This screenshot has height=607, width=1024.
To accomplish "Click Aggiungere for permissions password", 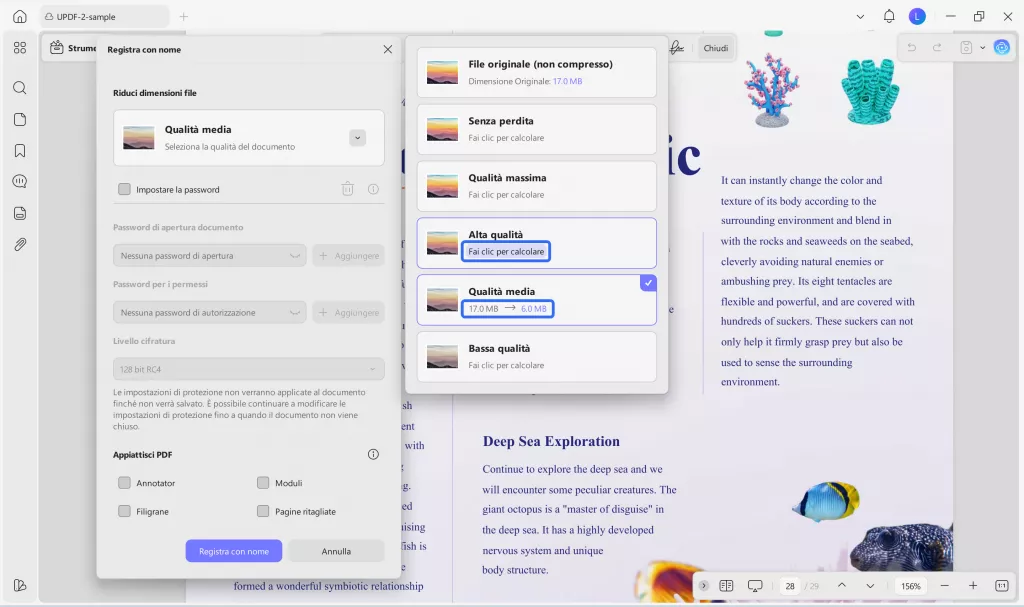I will click(349, 312).
